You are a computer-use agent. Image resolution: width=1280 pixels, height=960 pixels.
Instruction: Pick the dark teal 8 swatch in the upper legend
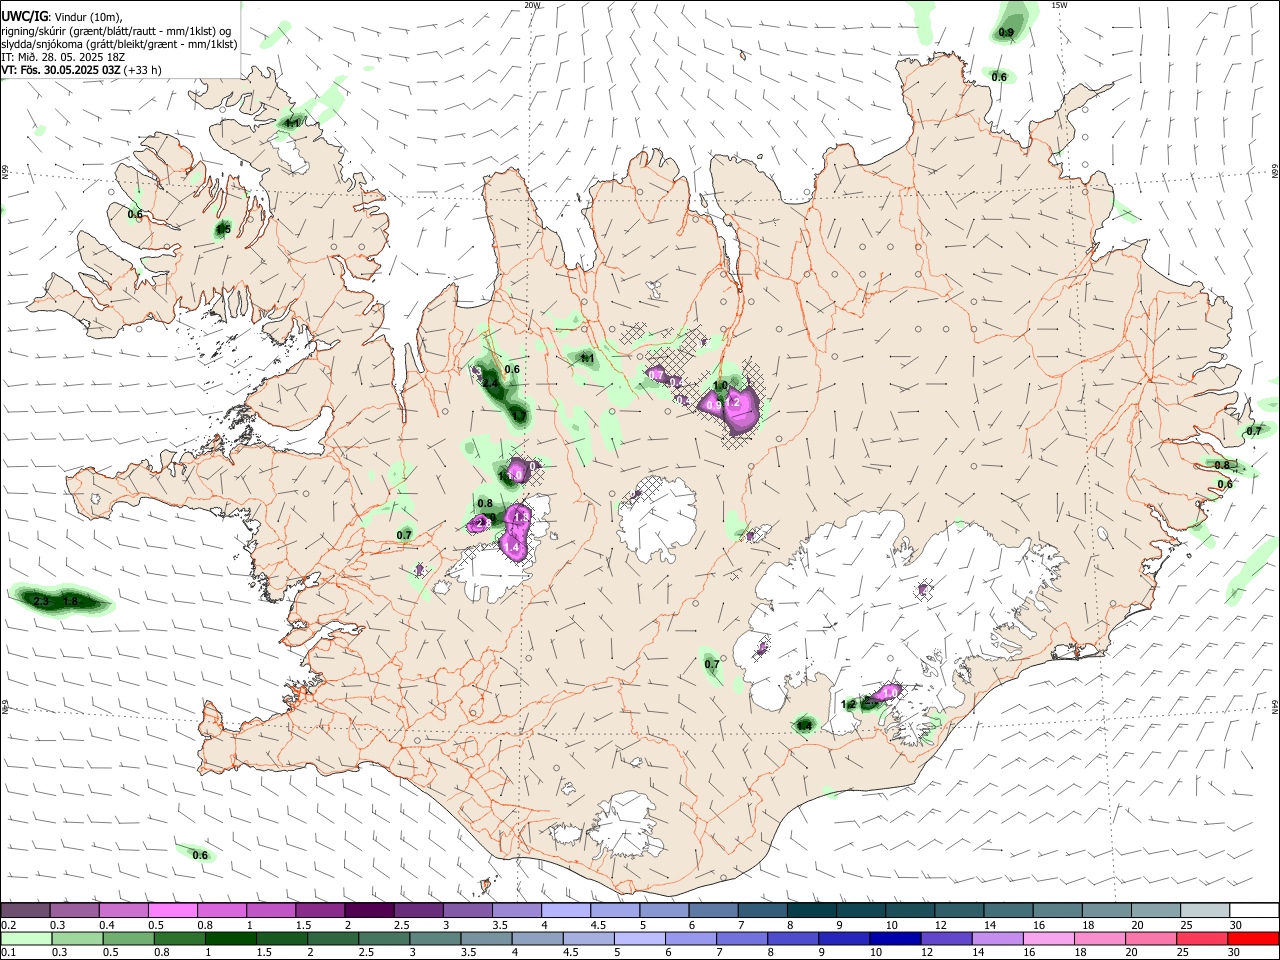tap(811, 911)
